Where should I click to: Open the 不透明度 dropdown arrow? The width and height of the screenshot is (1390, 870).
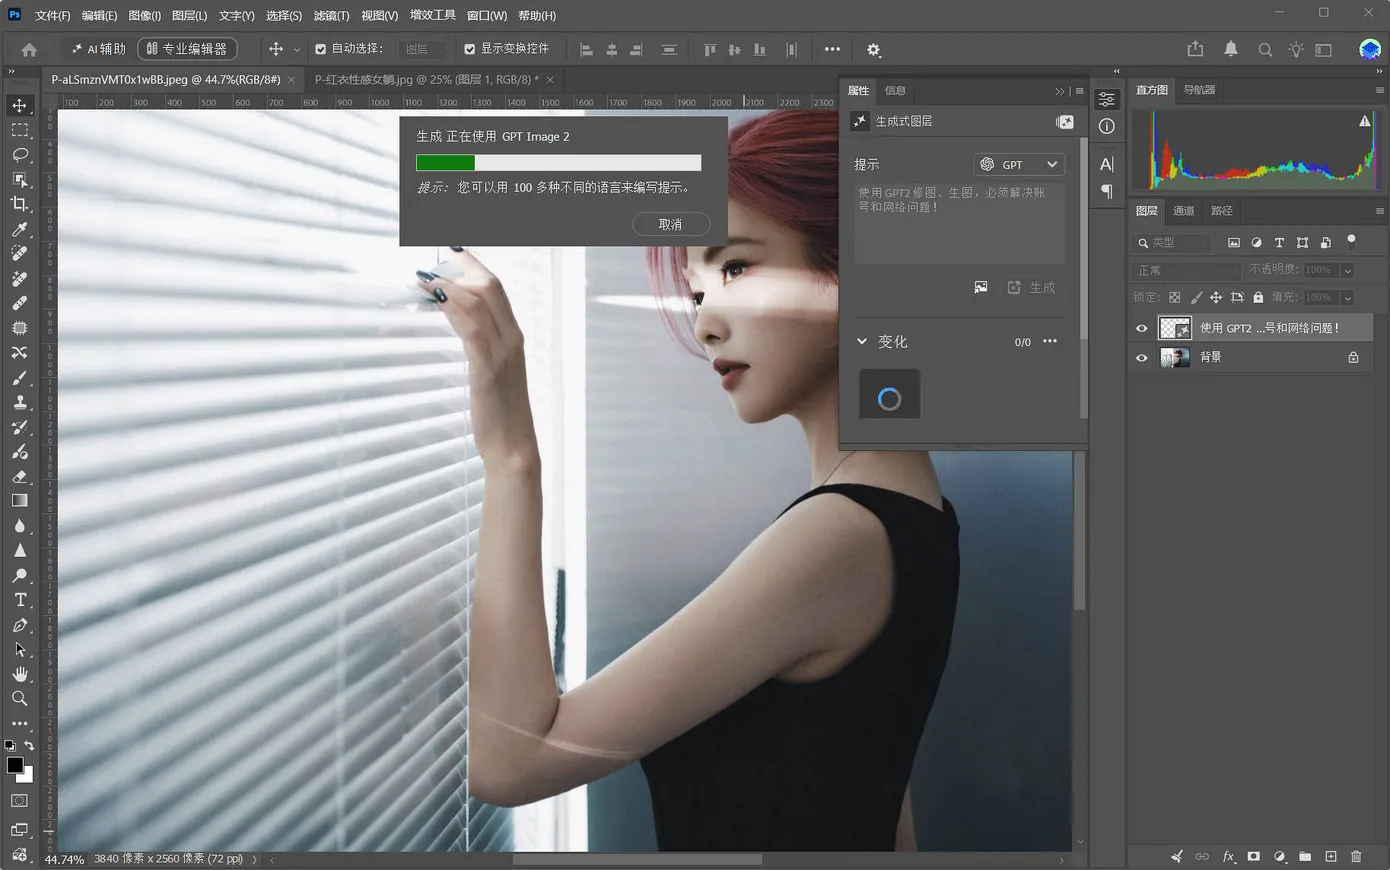click(1347, 270)
